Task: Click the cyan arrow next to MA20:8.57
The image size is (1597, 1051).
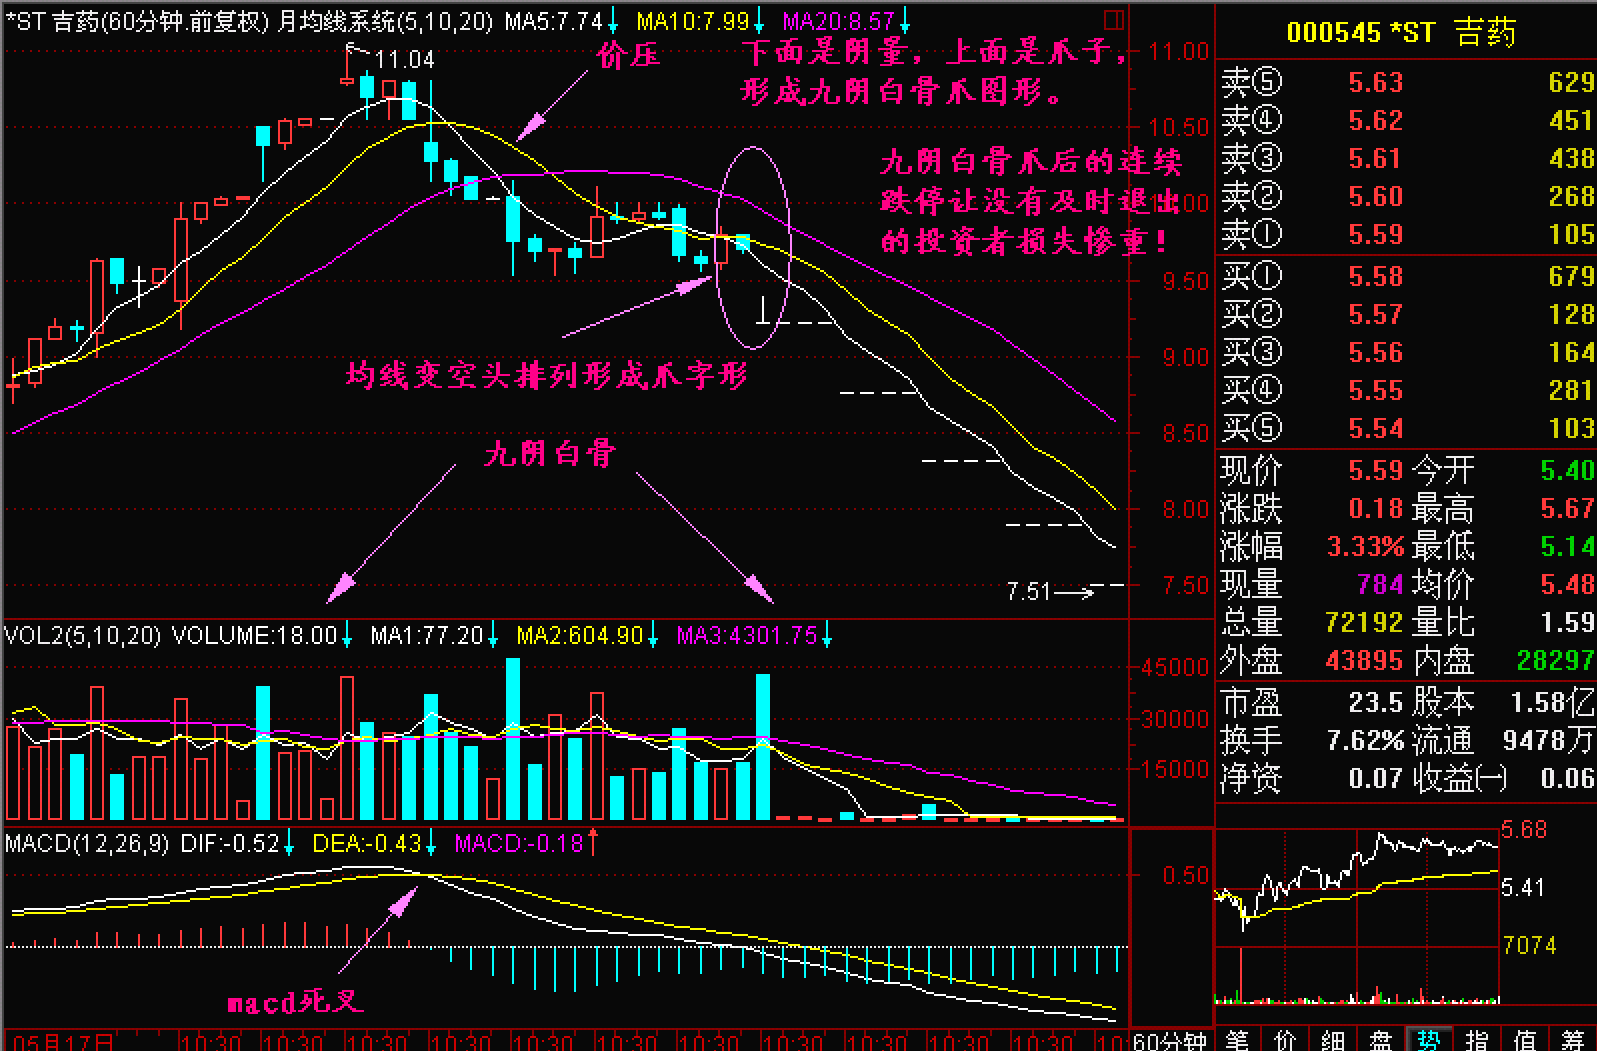Action: 905,20
